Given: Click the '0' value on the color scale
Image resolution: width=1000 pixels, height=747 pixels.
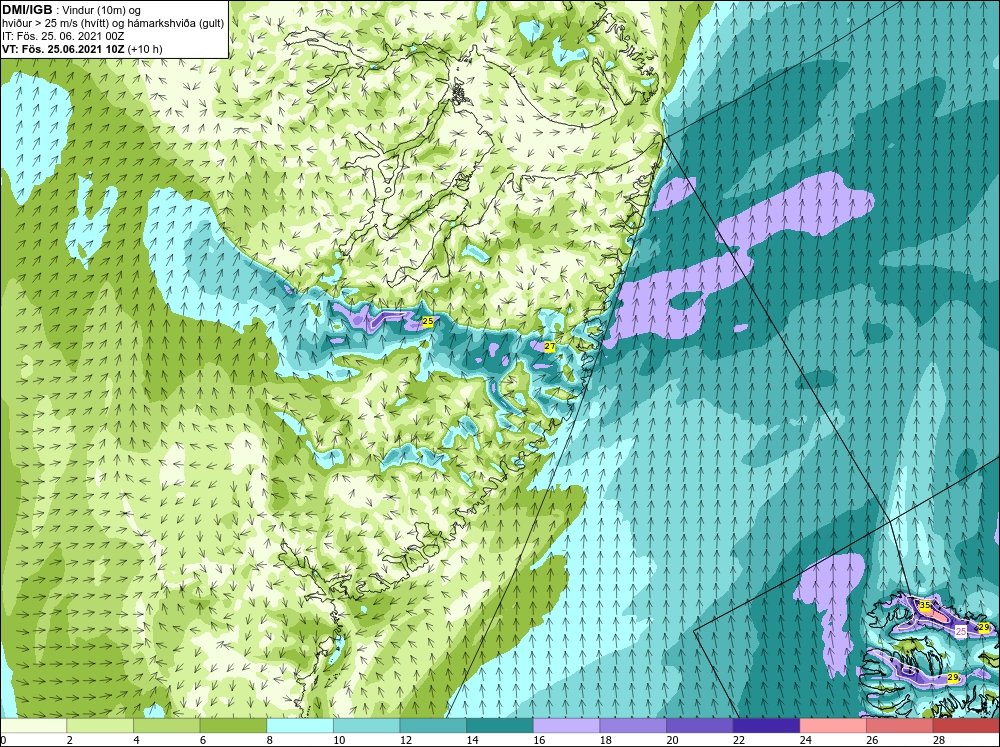Looking at the screenshot, I should point(3,740).
